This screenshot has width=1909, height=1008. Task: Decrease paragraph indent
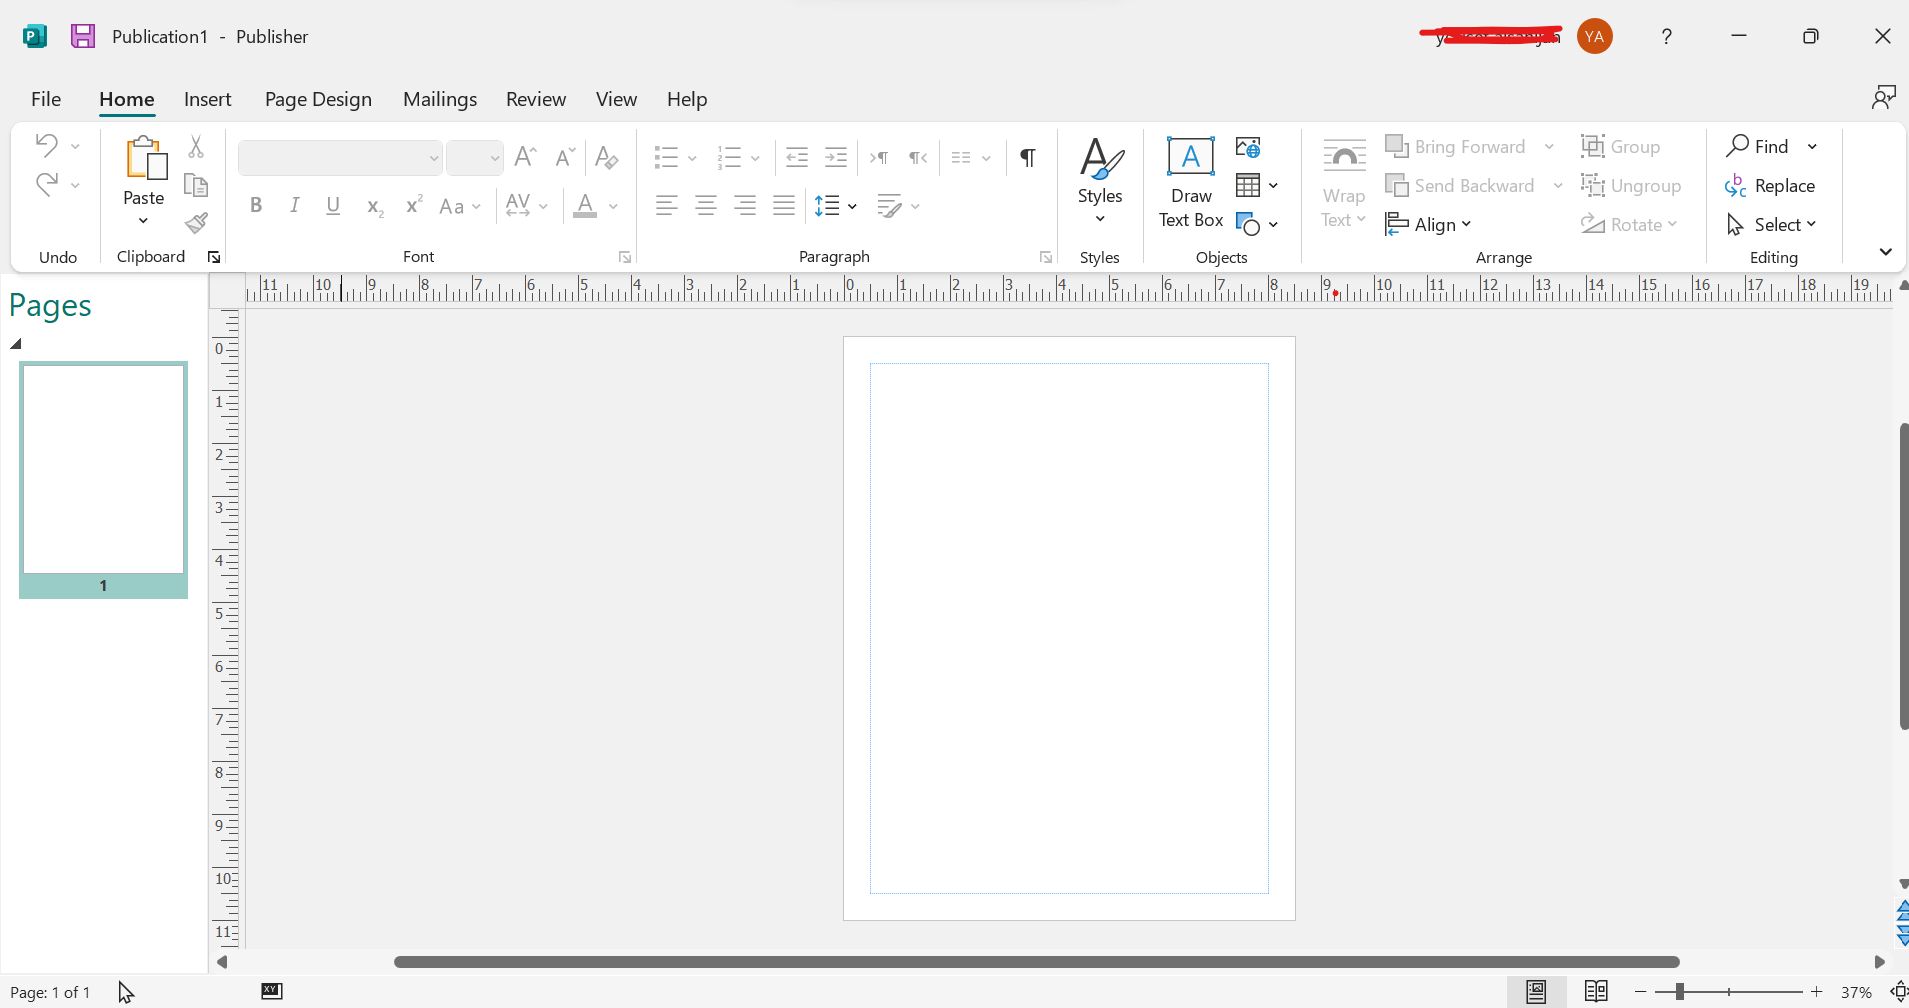[797, 157]
